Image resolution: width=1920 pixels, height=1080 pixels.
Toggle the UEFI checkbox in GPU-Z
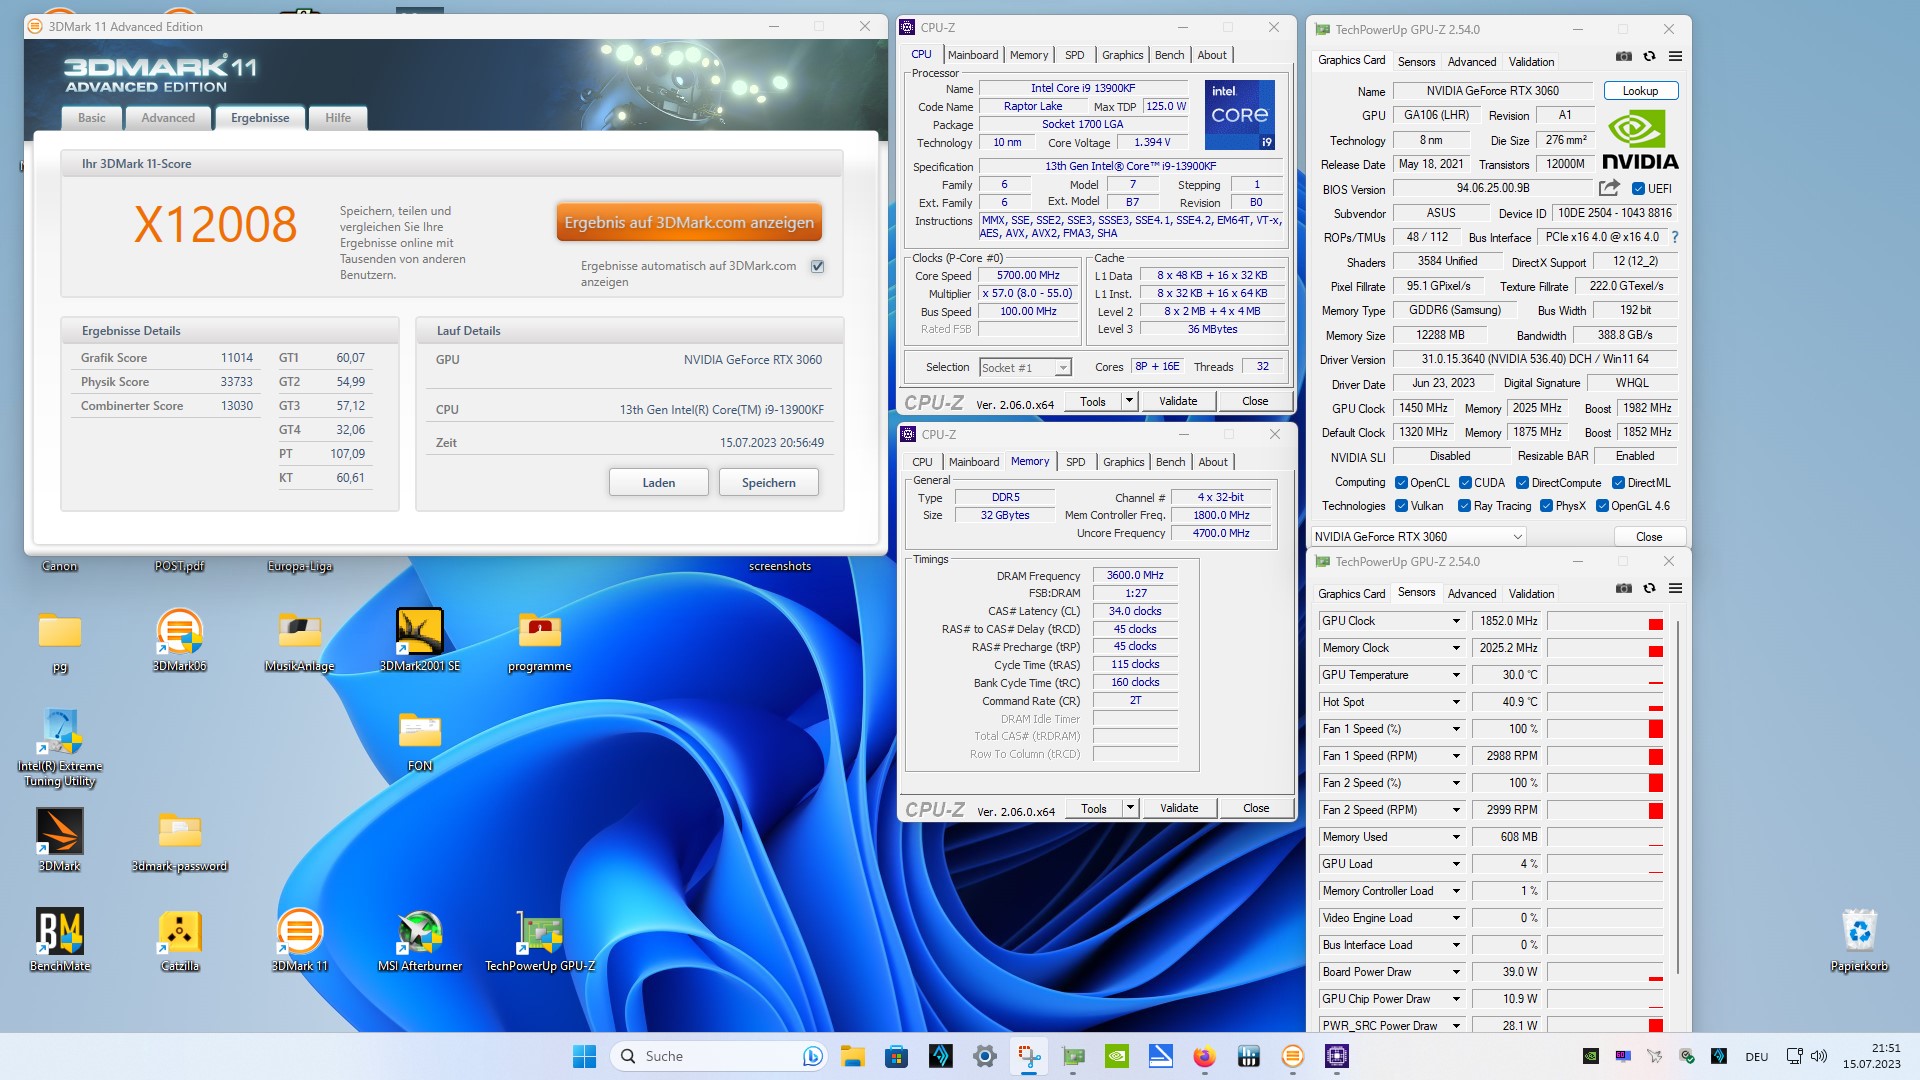tap(1638, 189)
